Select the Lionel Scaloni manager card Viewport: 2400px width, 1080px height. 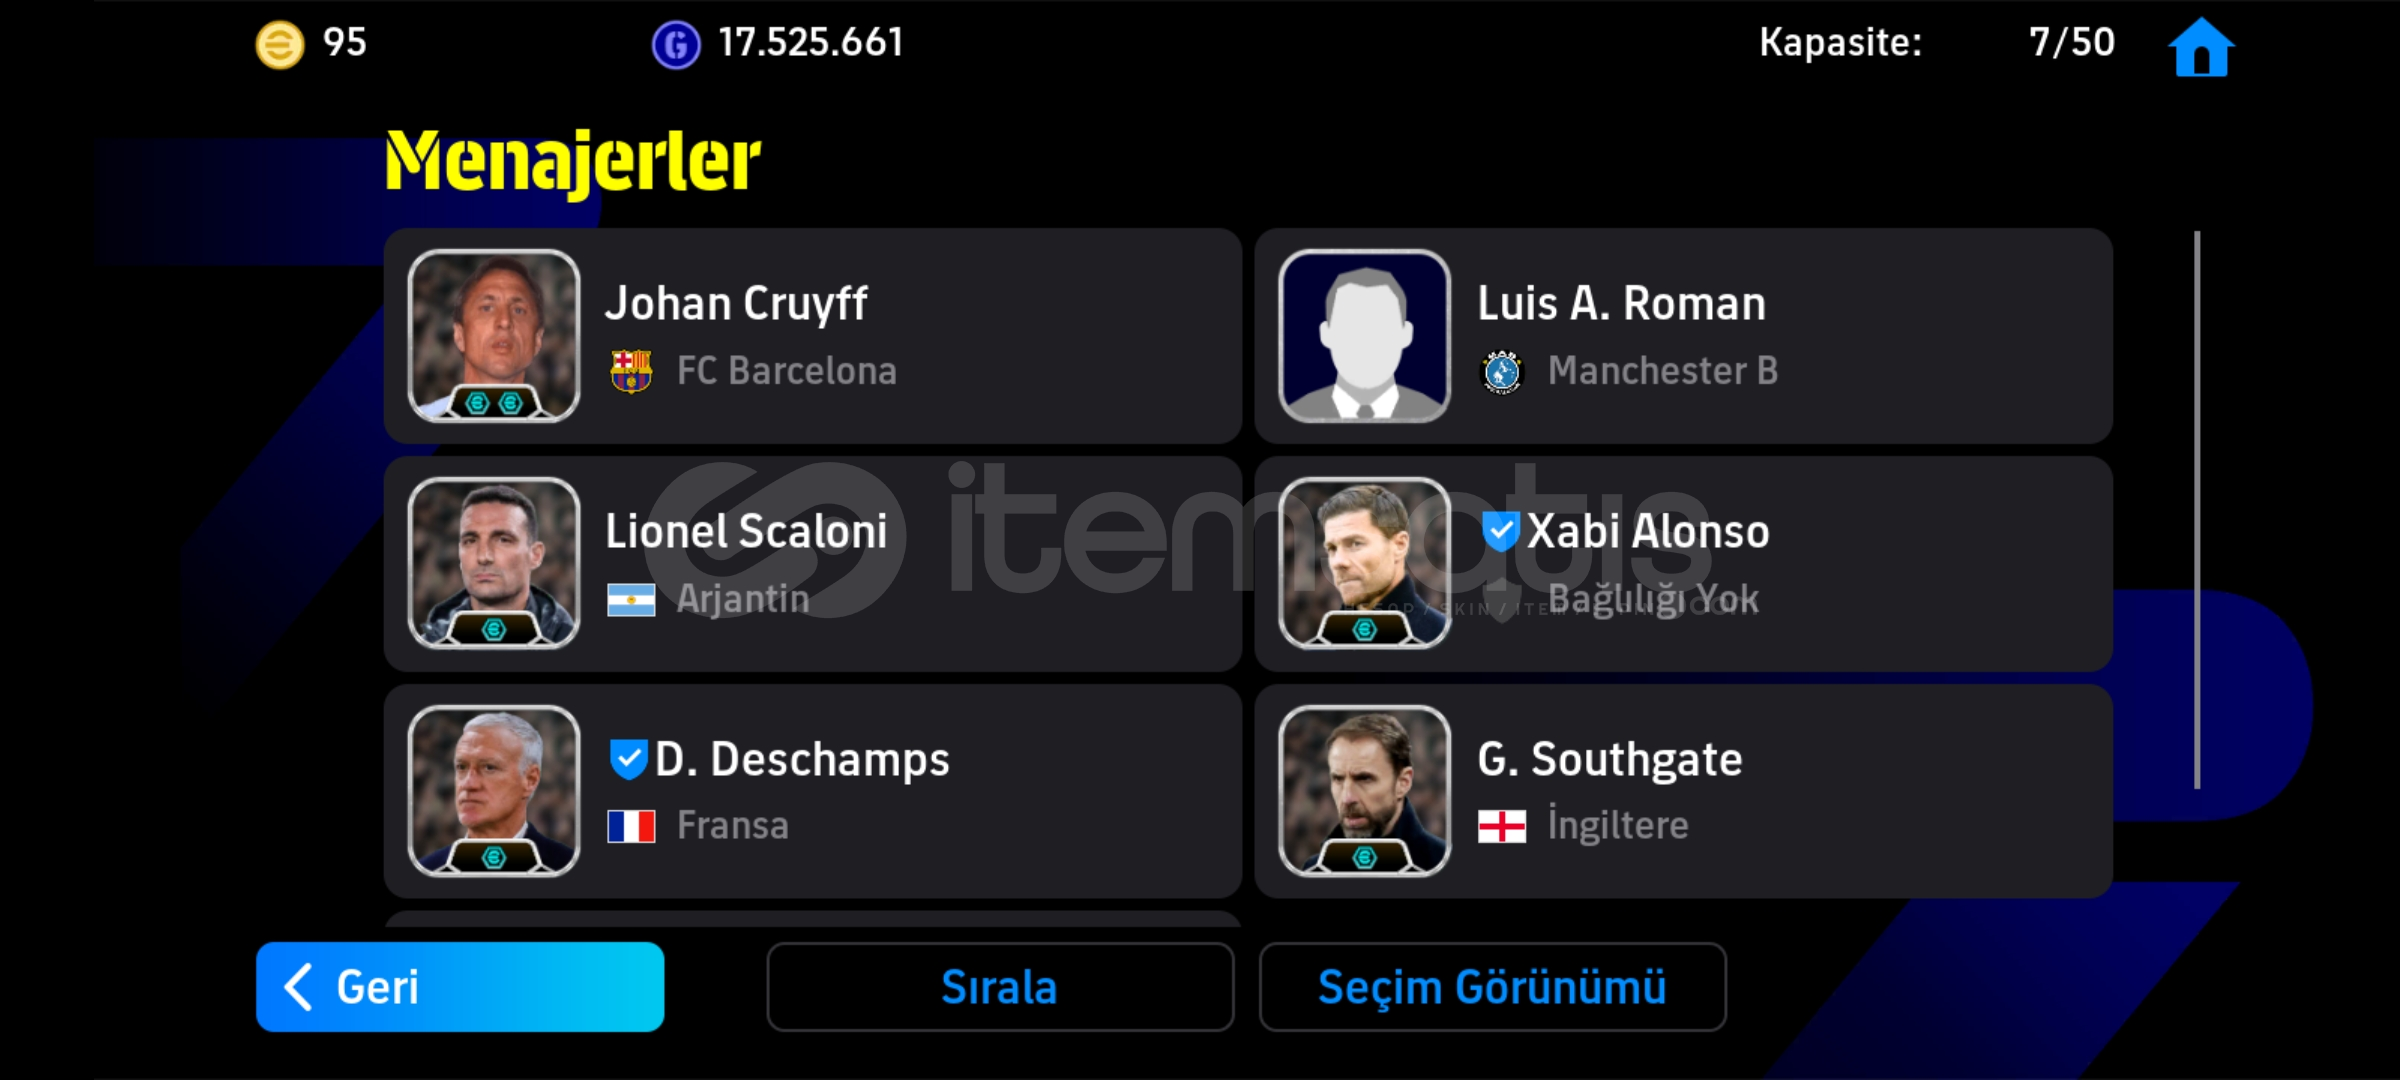(x=813, y=564)
